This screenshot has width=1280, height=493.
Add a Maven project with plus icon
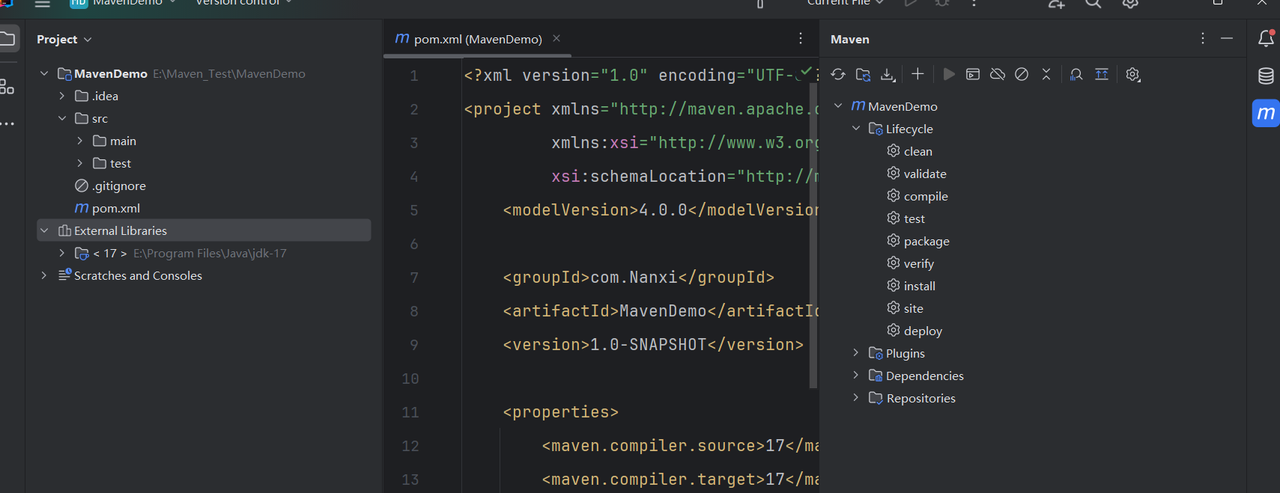tap(918, 74)
